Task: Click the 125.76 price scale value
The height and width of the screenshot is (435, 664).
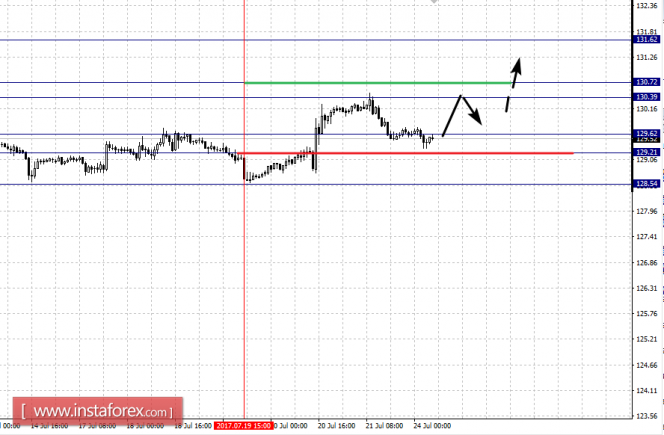Action: point(647,313)
